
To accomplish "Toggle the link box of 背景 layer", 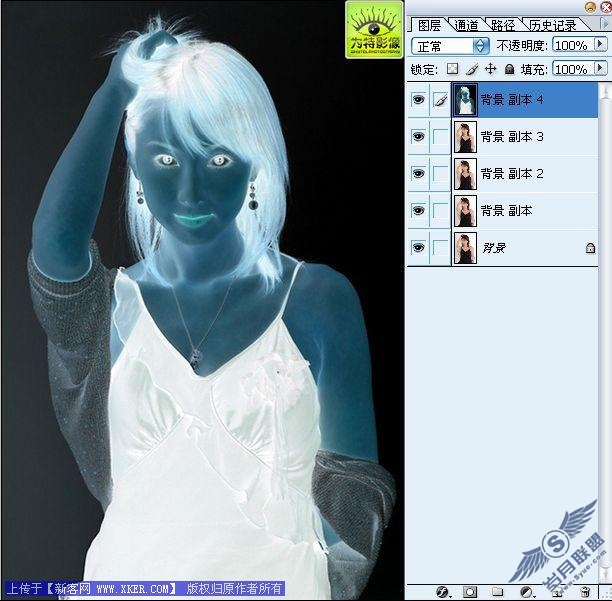I will pos(441,247).
